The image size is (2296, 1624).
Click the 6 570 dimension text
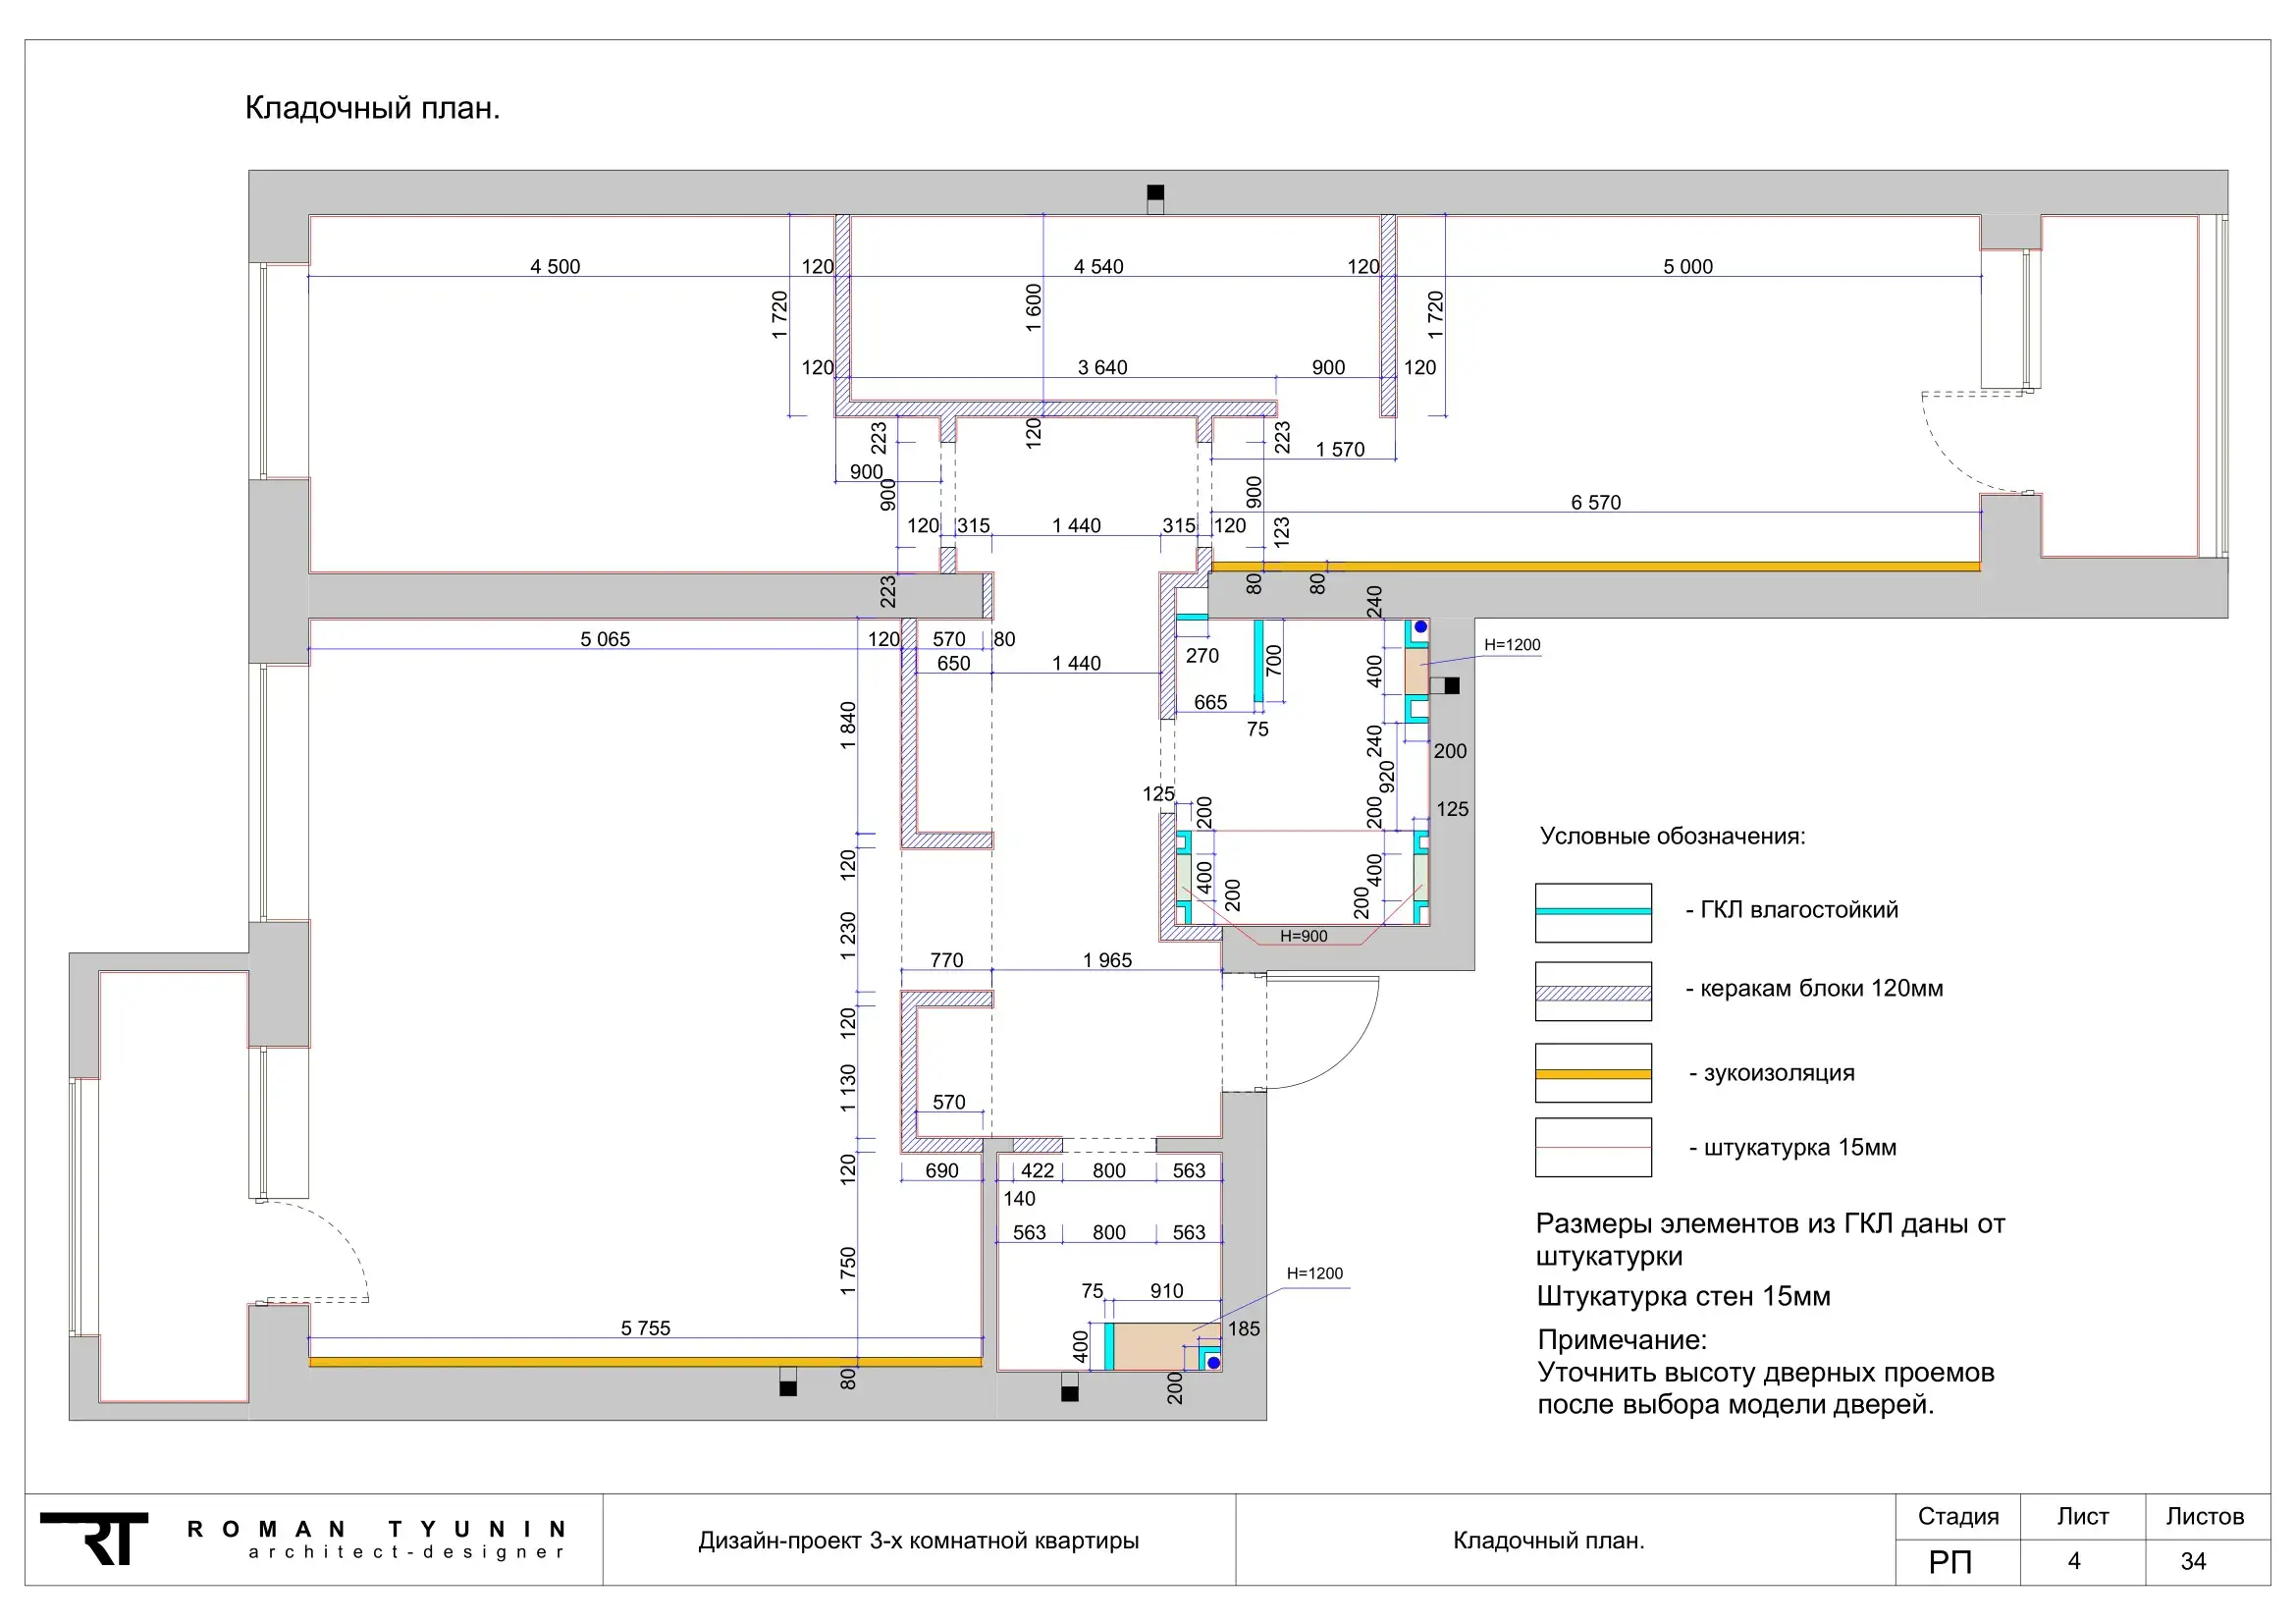tap(1595, 502)
